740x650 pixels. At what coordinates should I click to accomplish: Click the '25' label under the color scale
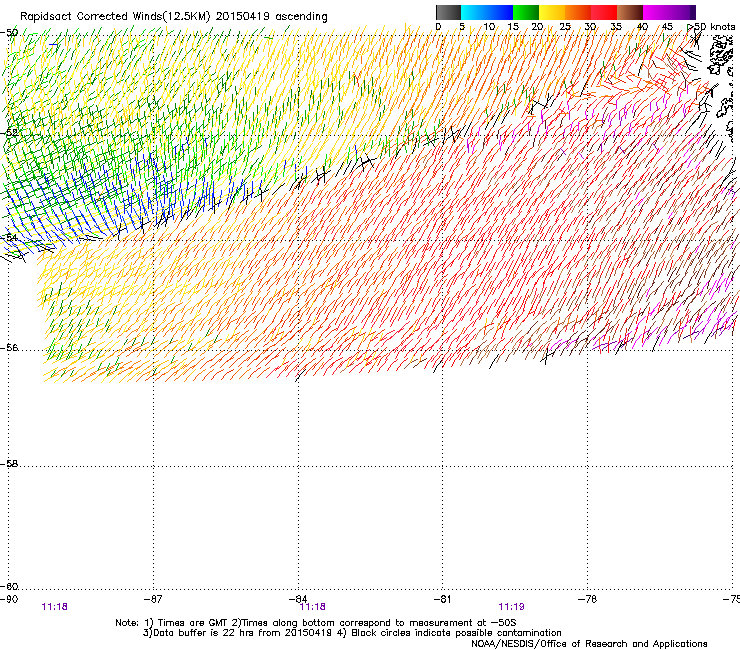click(565, 26)
